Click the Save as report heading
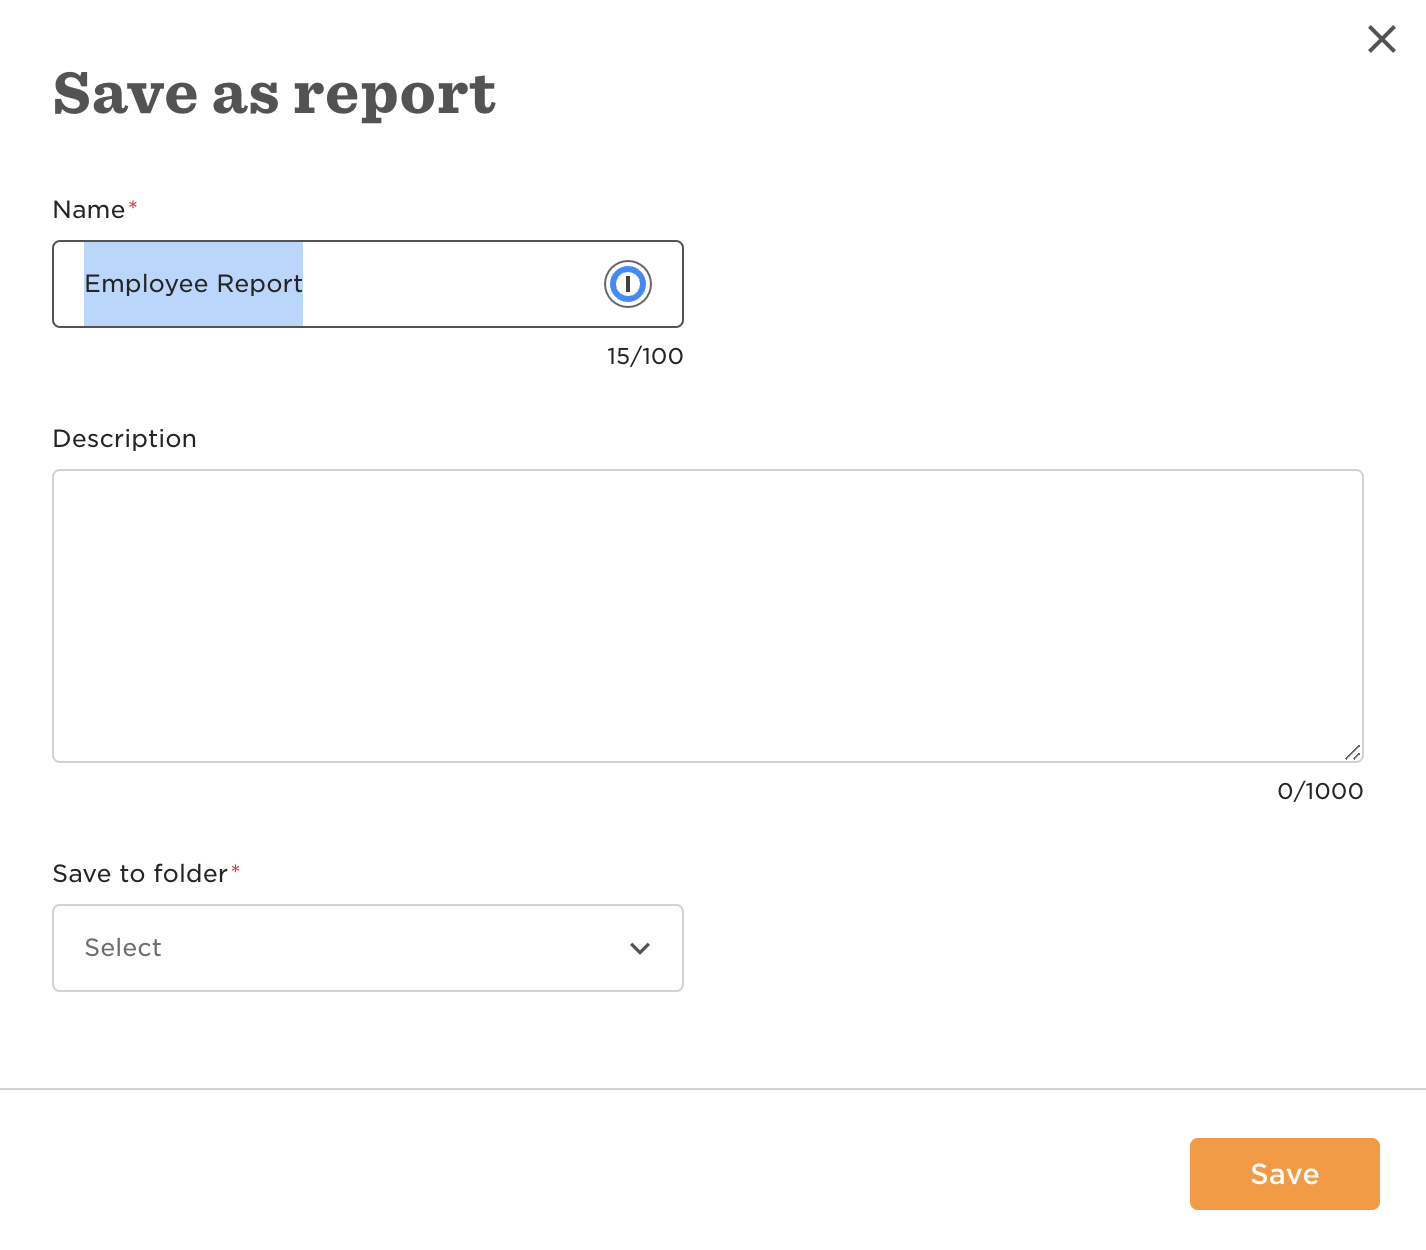The width and height of the screenshot is (1426, 1250). click(274, 94)
